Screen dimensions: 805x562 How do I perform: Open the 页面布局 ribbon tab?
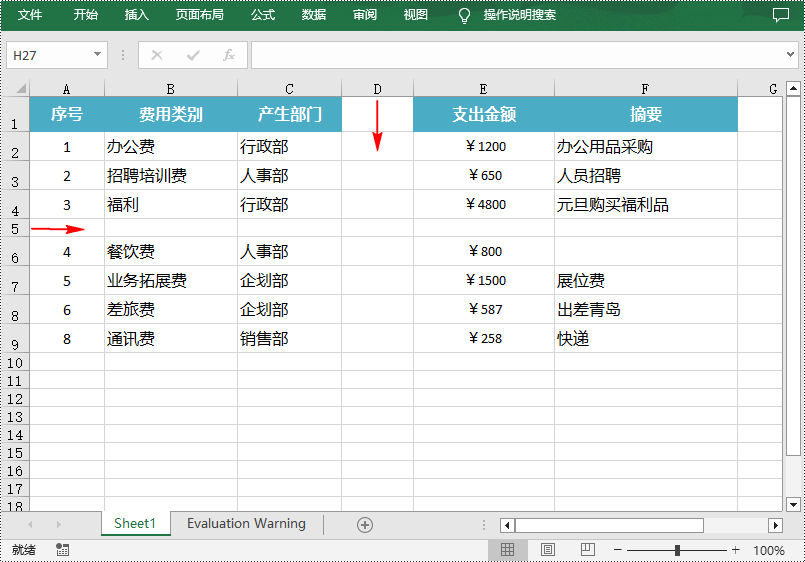click(x=200, y=15)
